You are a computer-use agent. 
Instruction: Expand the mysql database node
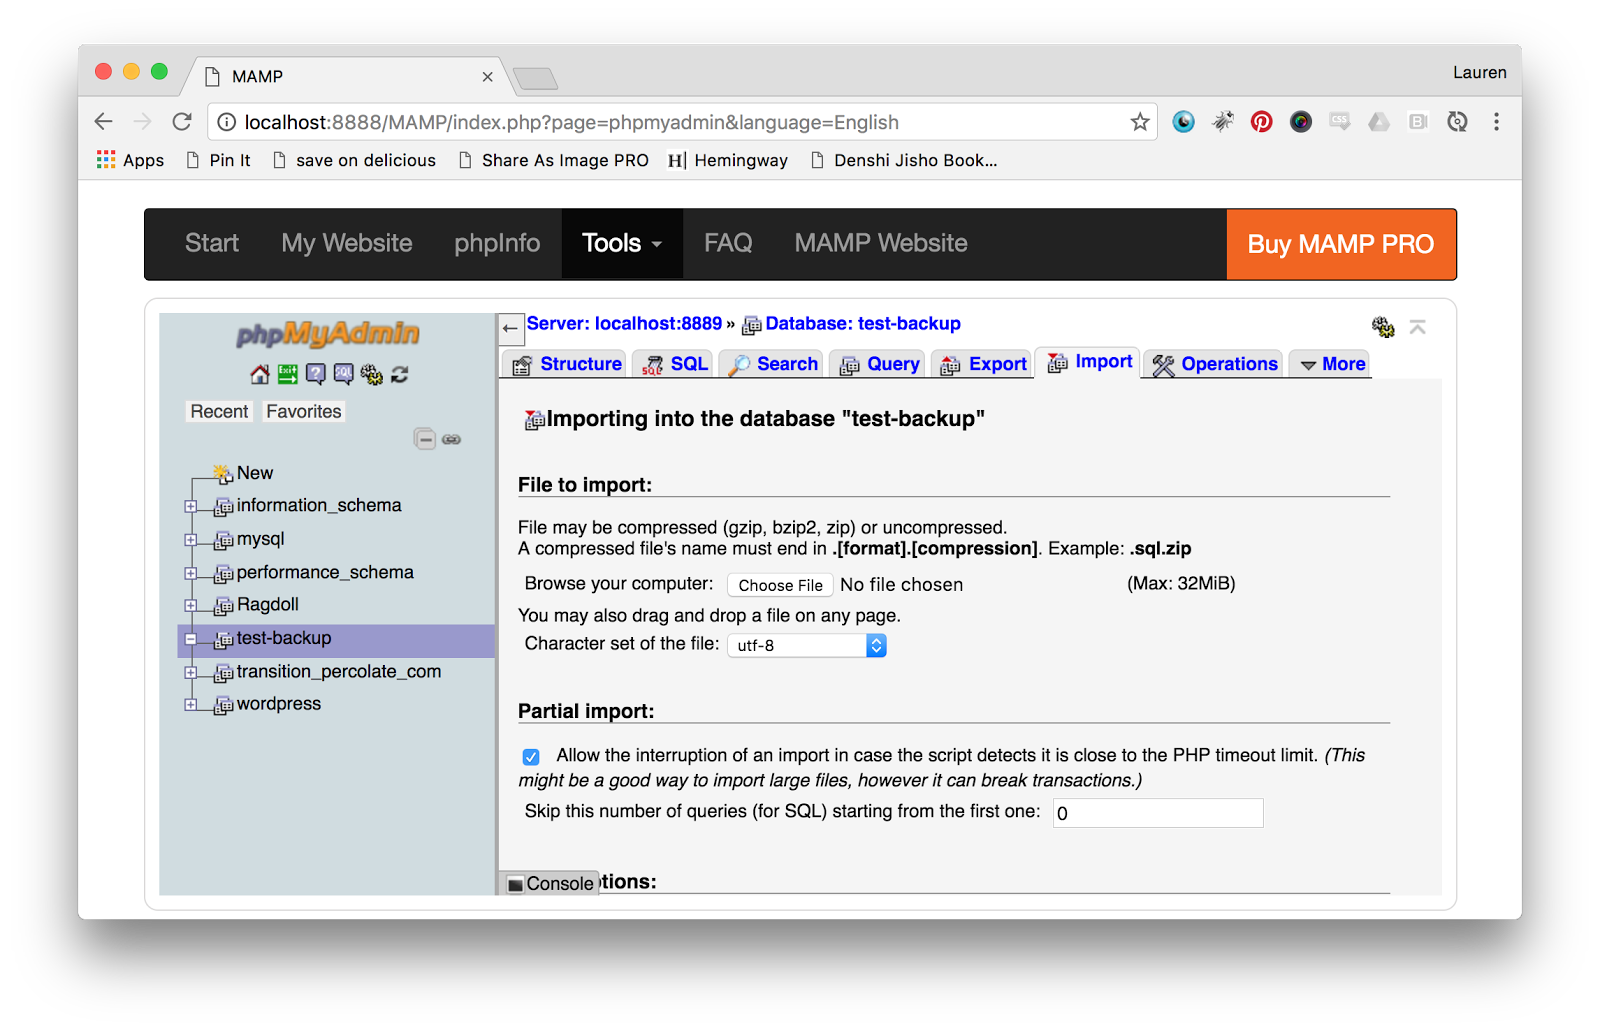(x=190, y=540)
